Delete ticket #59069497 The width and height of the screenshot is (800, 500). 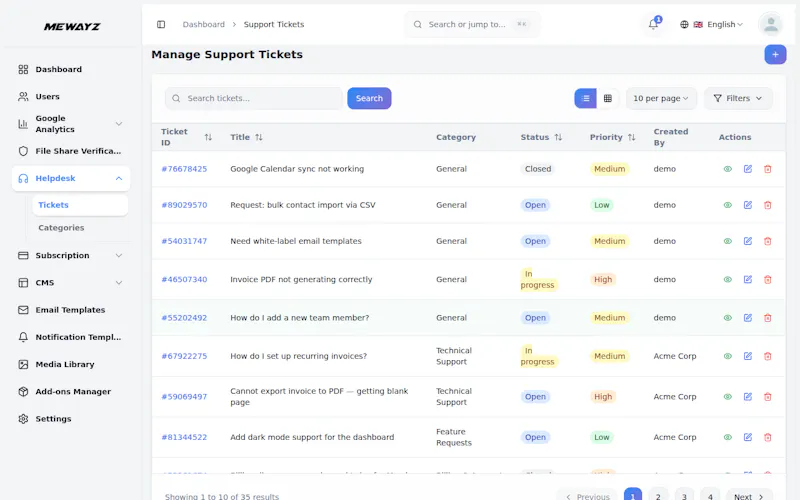pos(767,397)
